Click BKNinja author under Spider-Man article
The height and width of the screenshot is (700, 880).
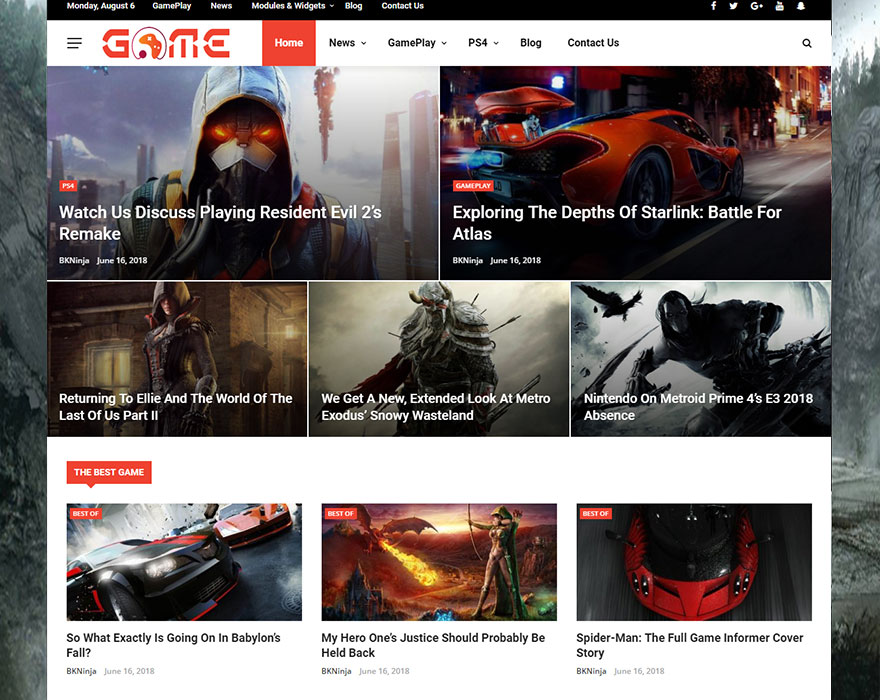(x=591, y=671)
